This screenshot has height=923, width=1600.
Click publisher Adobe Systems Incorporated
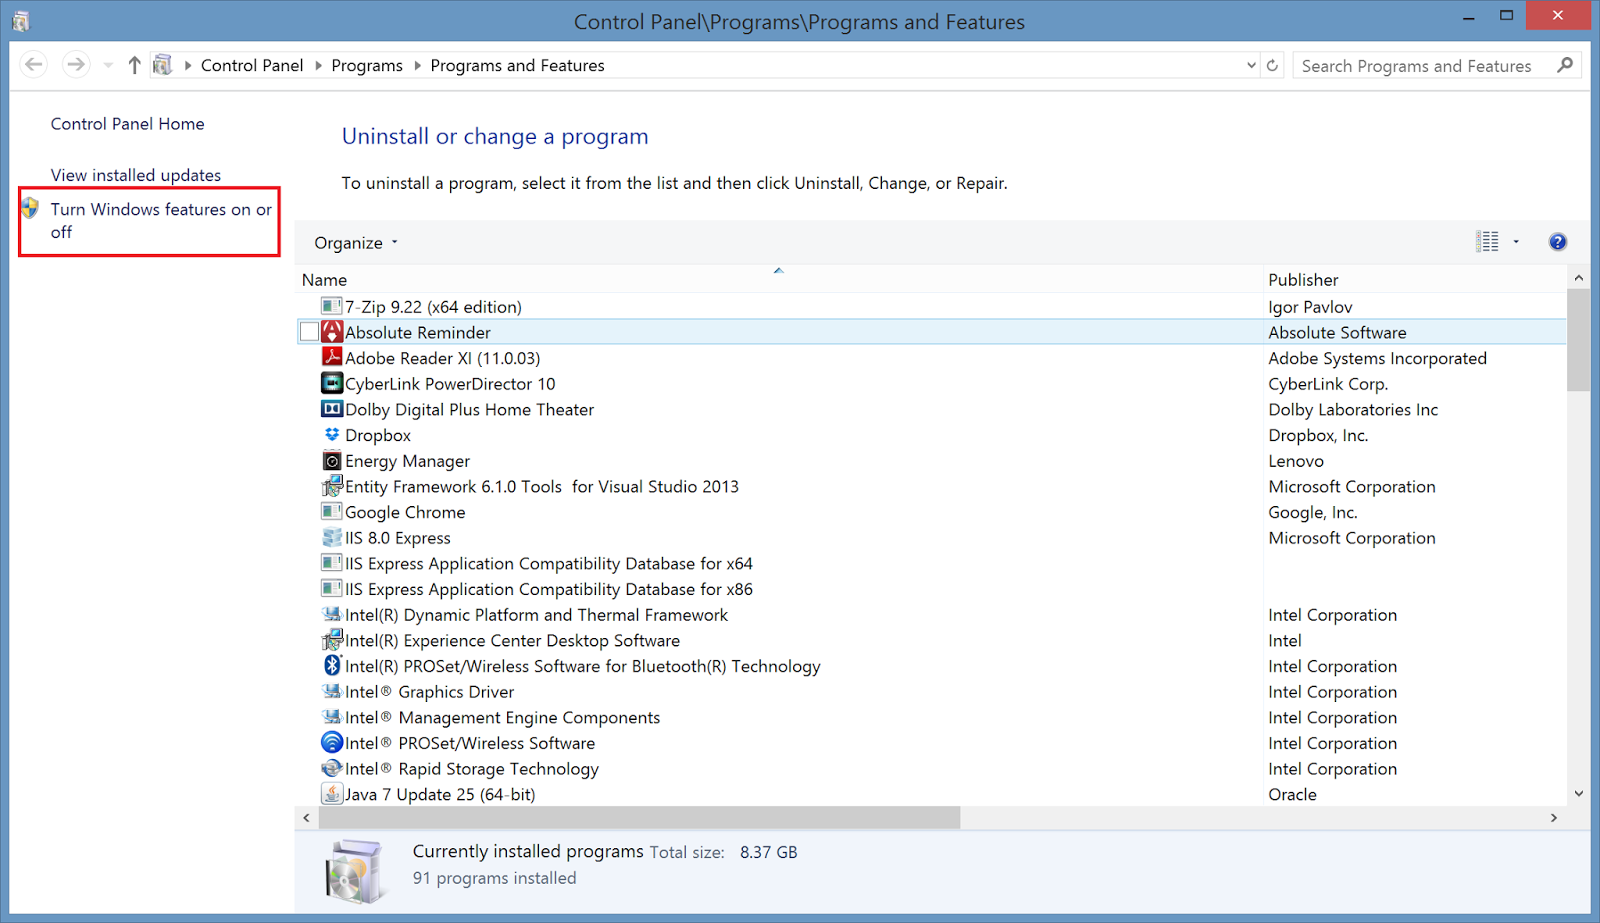click(1377, 358)
